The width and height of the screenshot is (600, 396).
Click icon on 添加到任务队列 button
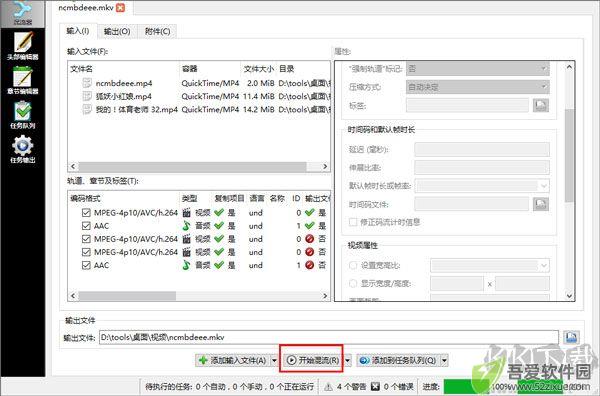coord(364,360)
